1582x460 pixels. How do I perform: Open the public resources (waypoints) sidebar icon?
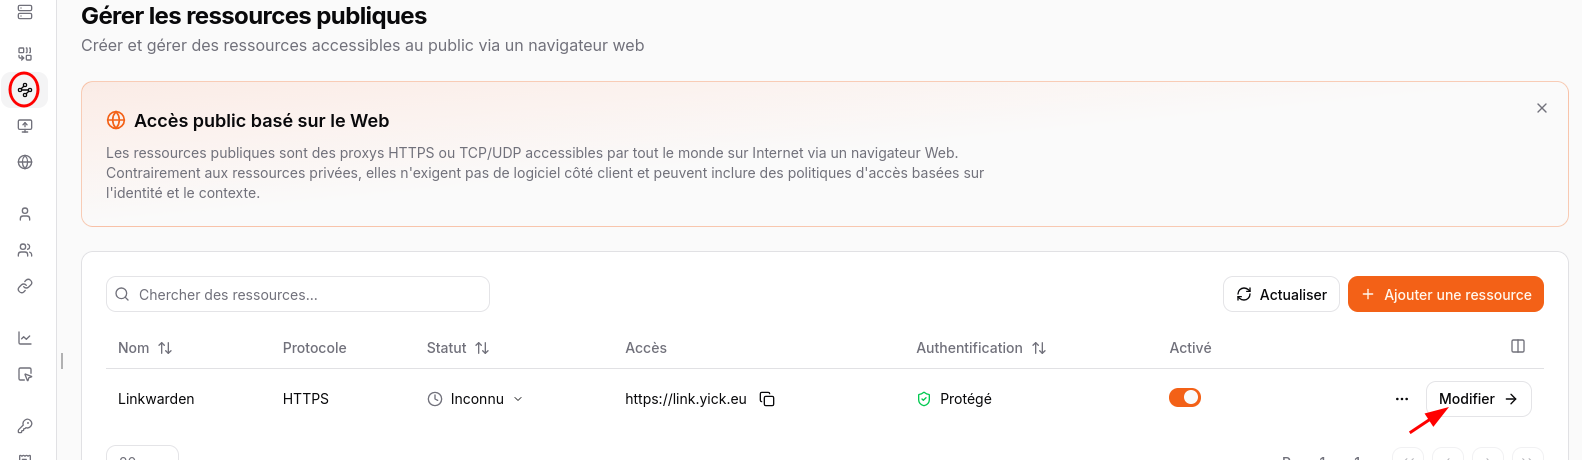coord(25,90)
